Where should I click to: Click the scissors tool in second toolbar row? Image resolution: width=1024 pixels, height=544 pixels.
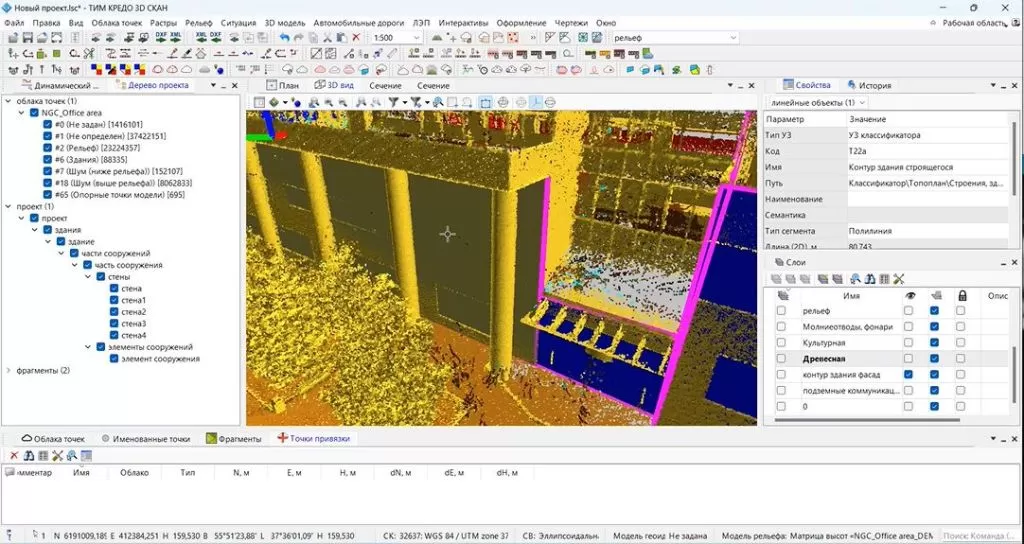coord(89,54)
